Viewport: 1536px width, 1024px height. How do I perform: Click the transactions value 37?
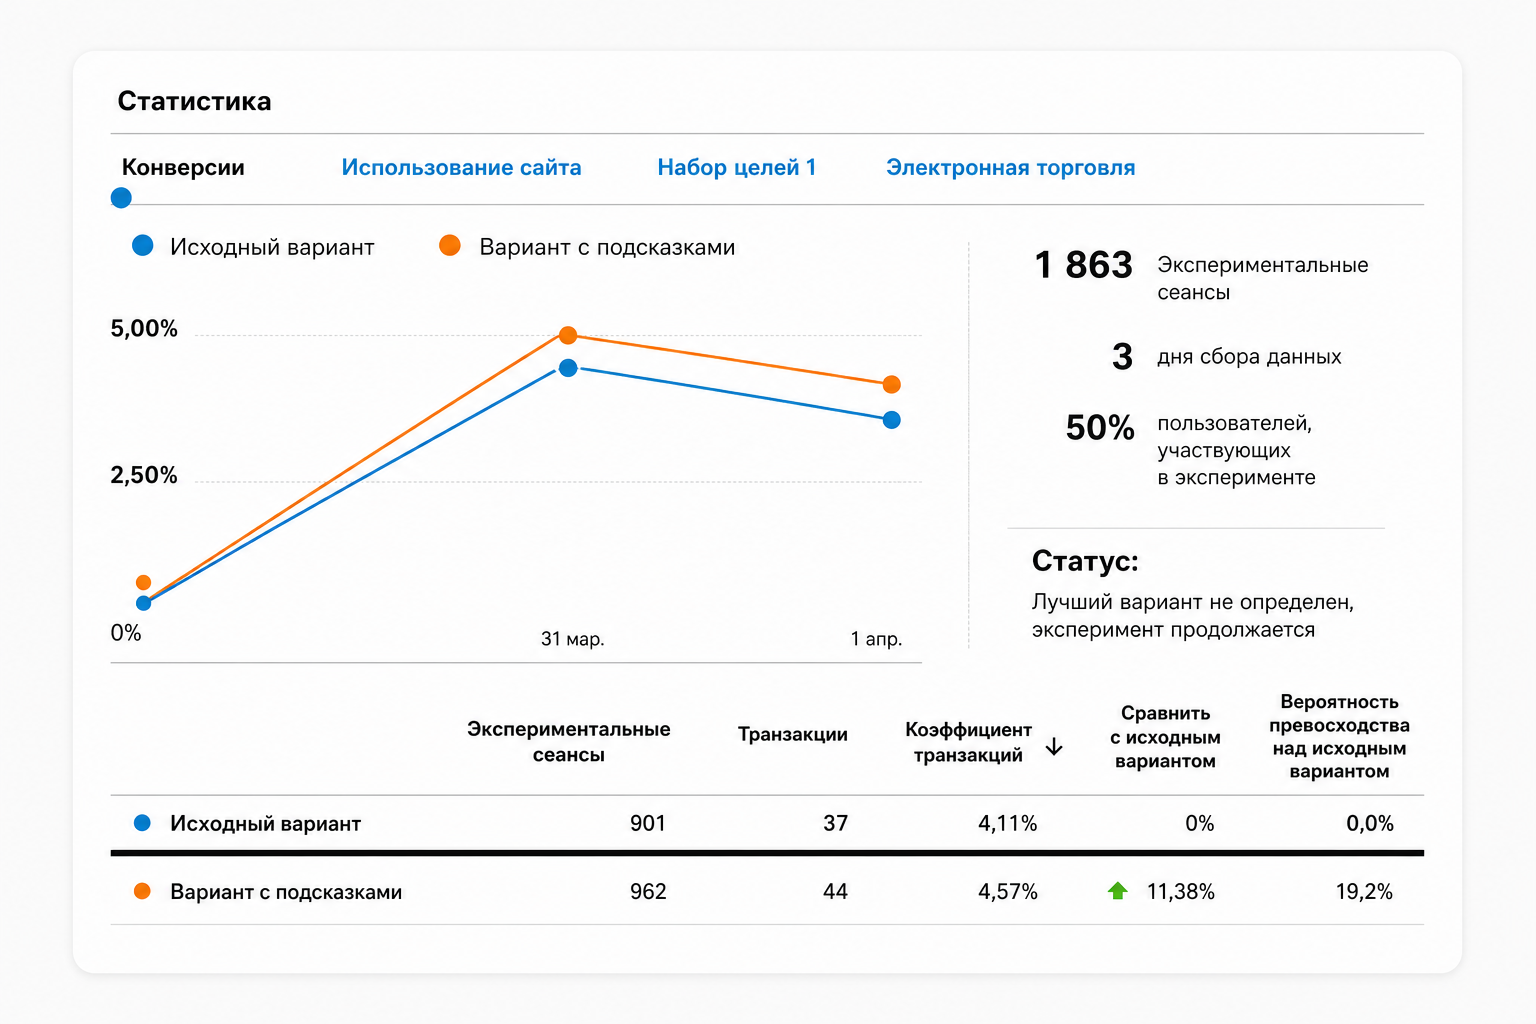coord(836,823)
